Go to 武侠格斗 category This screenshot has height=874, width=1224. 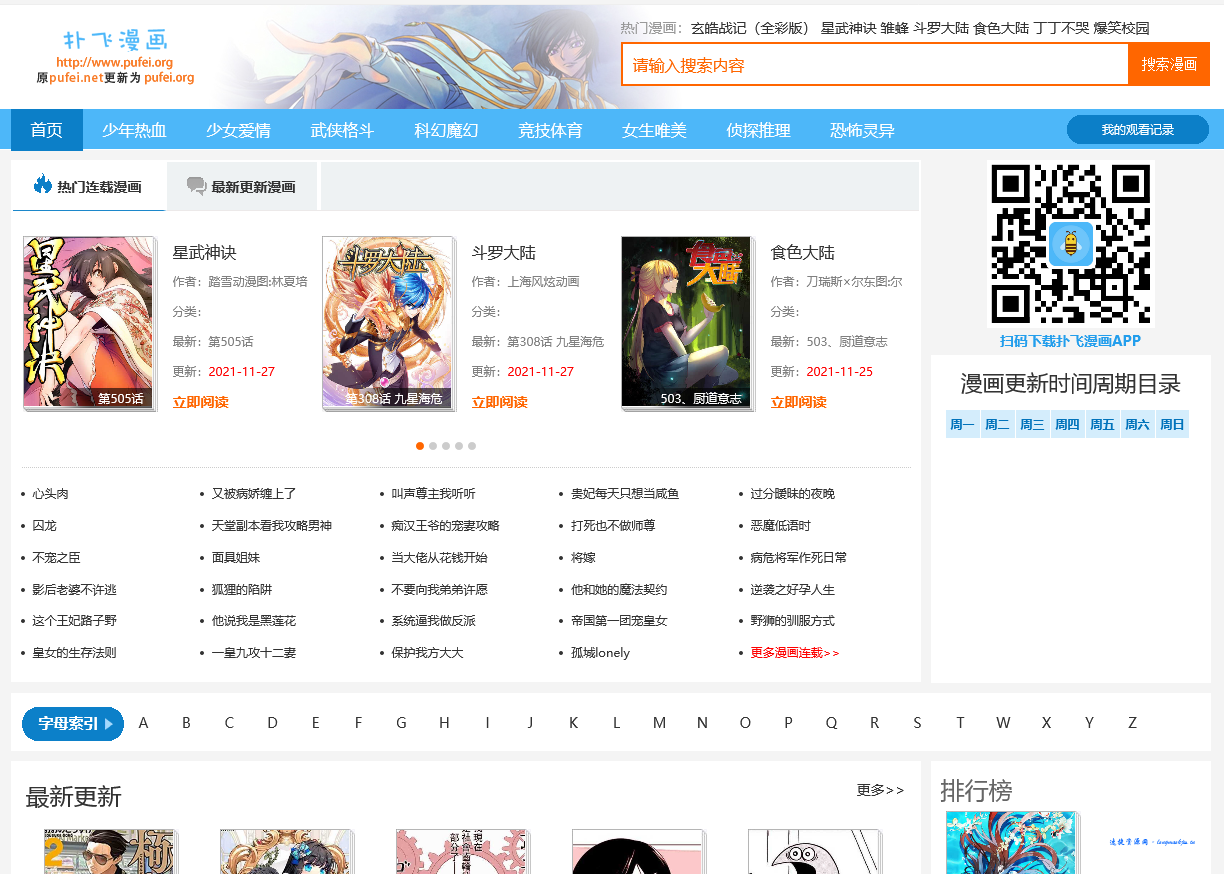(x=342, y=130)
